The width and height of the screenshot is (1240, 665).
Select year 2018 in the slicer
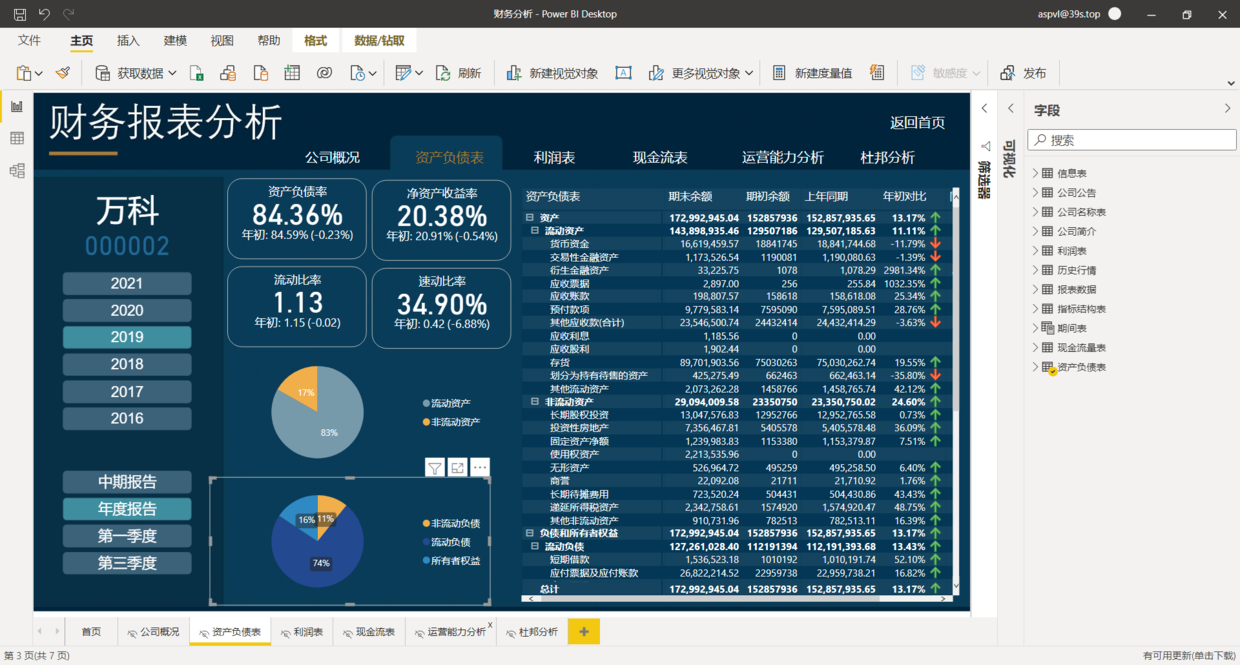(127, 364)
